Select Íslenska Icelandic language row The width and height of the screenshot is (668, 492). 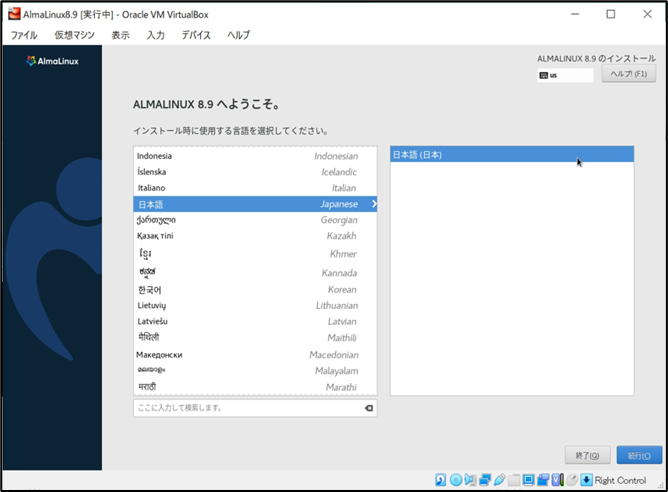coord(255,172)
